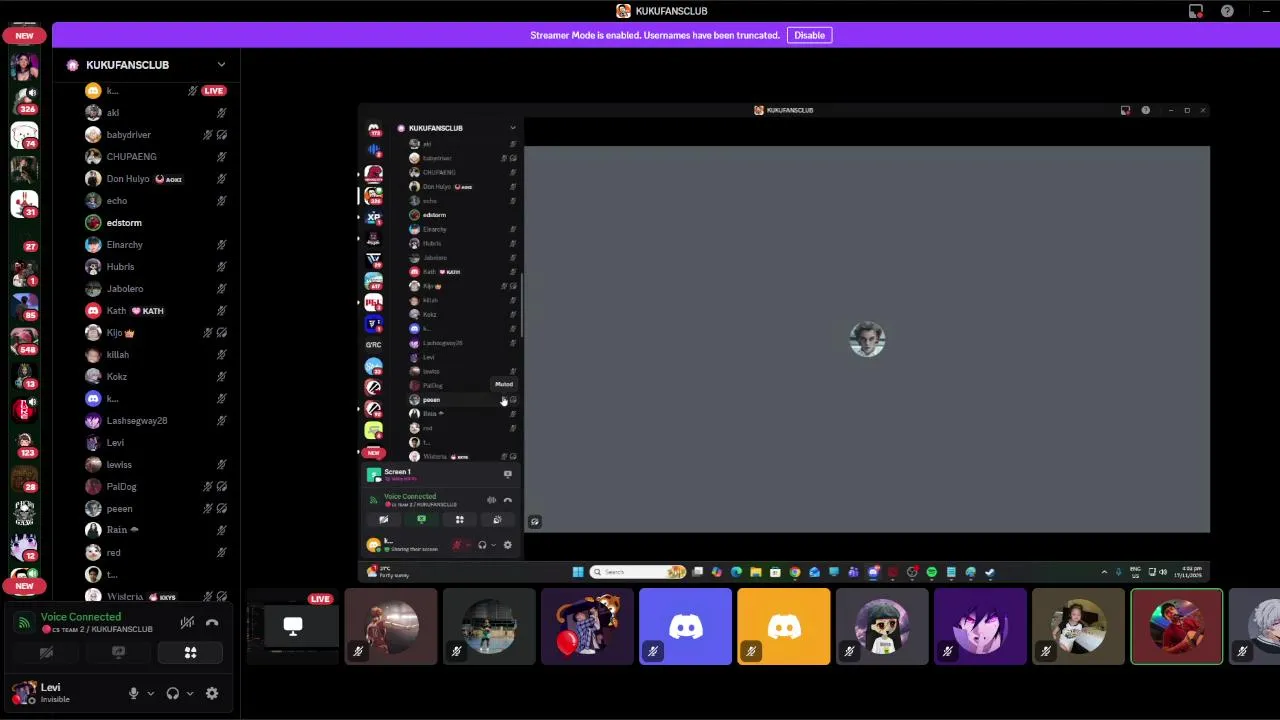Select peeen in the voice member list

[155, 509]
